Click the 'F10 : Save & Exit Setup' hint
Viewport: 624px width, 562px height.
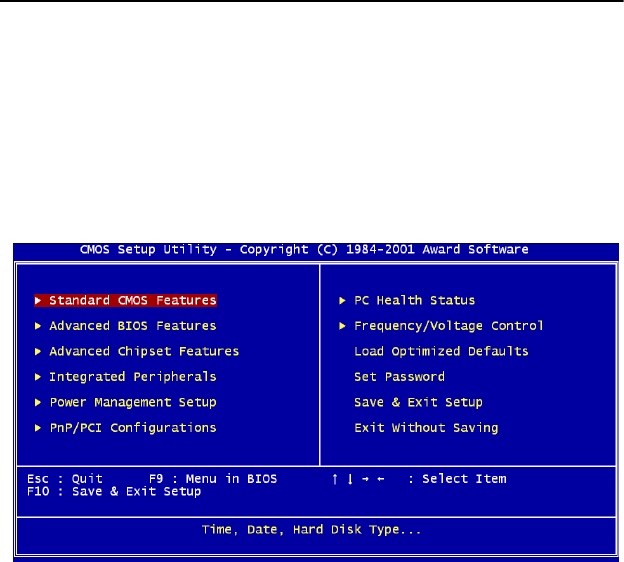coord(114,492)
